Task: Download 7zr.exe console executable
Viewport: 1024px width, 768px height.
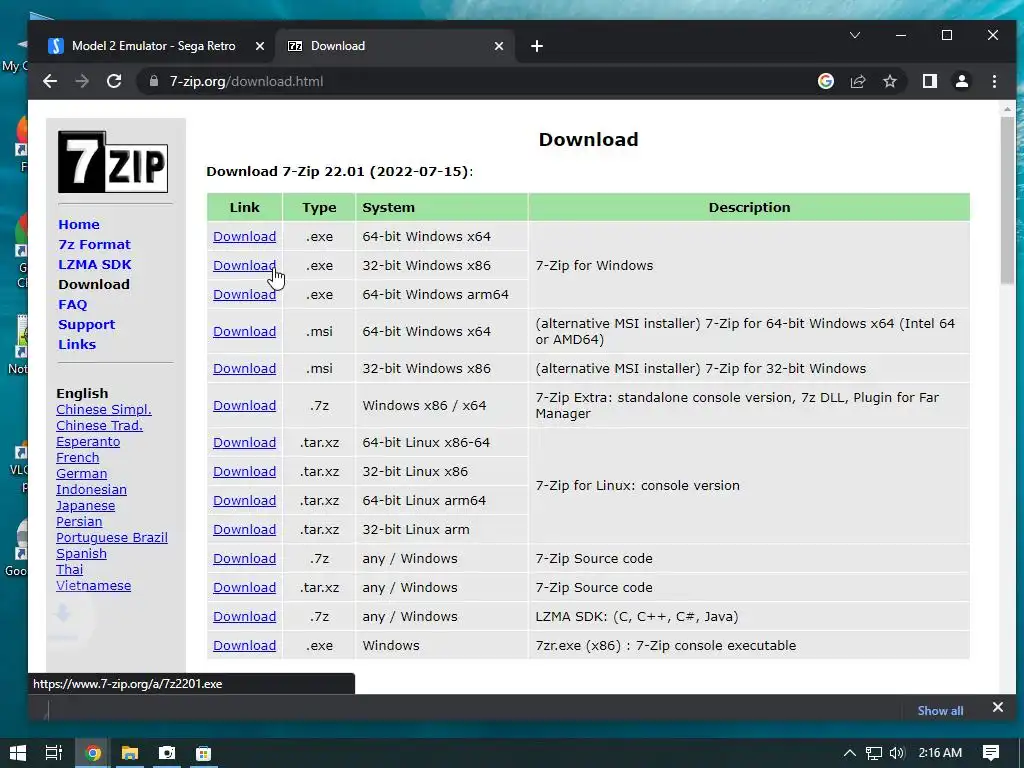Action: click(x=244, y=645)
